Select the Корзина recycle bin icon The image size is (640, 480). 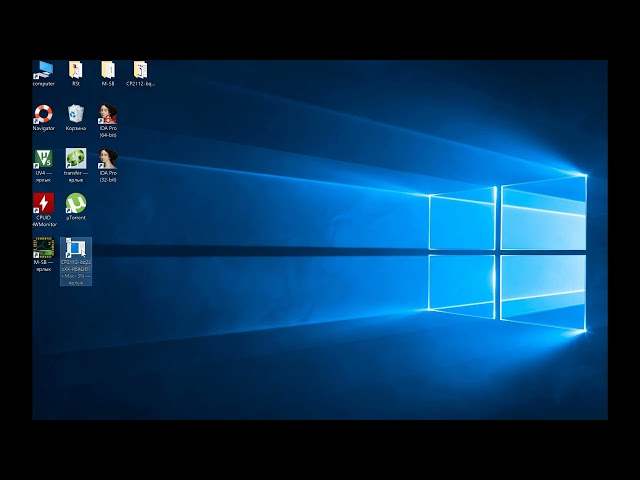pyautogui.click(x=76, y=114)
